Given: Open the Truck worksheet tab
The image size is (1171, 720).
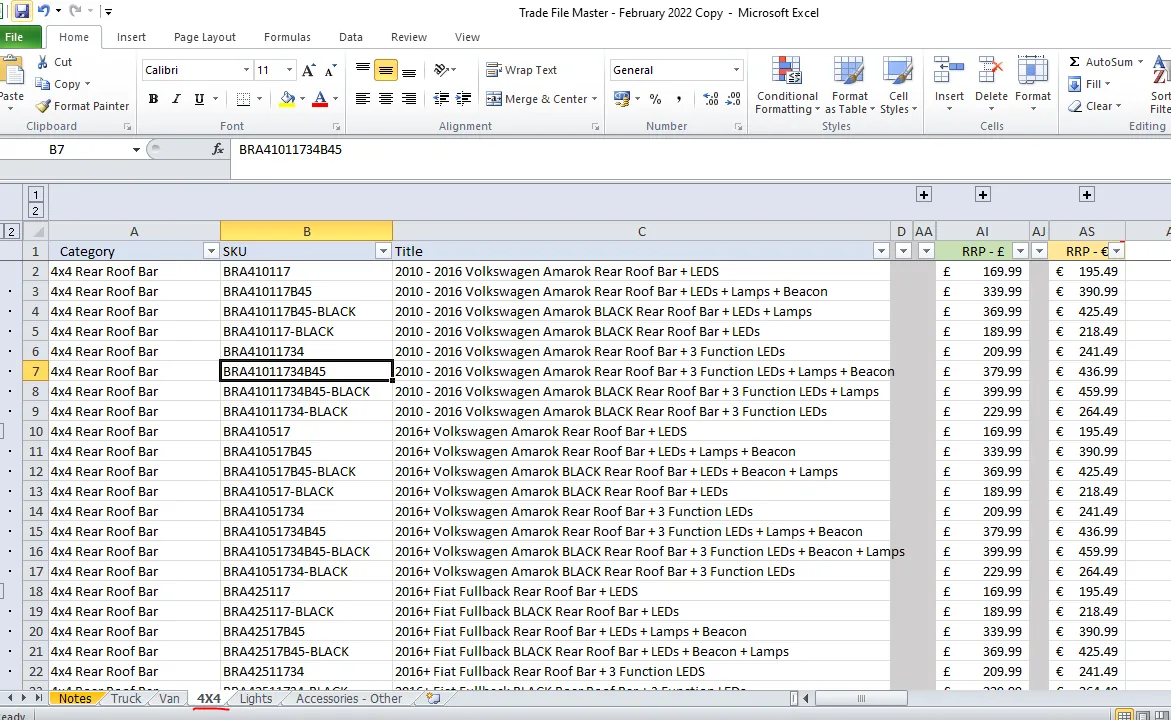Looking at the screenshot, I should (125, 698).
